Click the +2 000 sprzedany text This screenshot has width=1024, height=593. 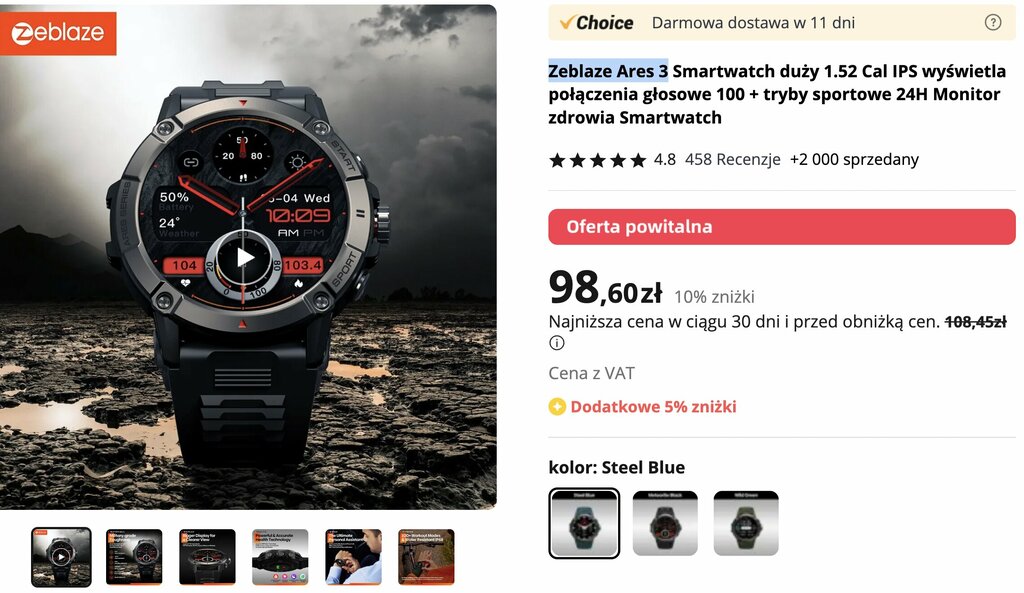point(854,159)
